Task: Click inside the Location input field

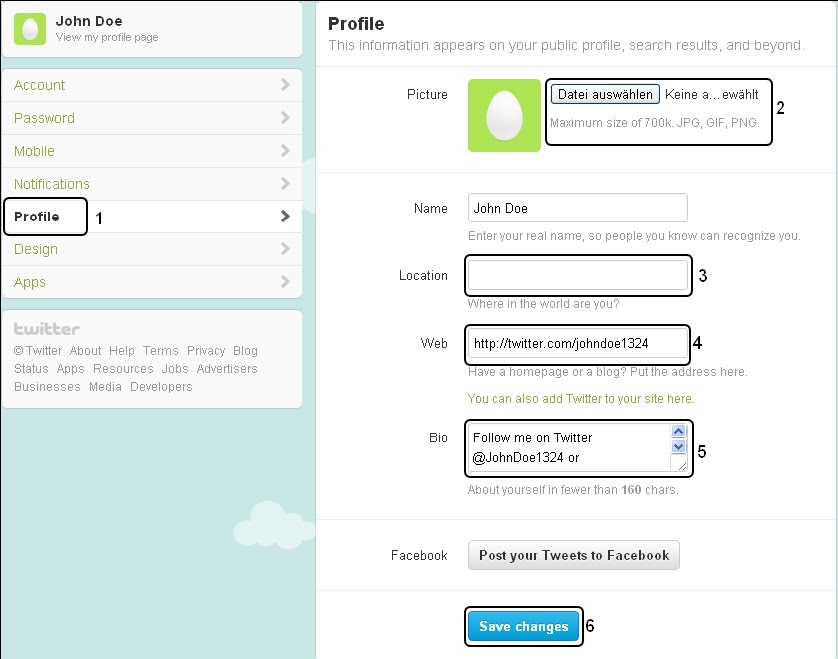Action: tap(578, 276)
